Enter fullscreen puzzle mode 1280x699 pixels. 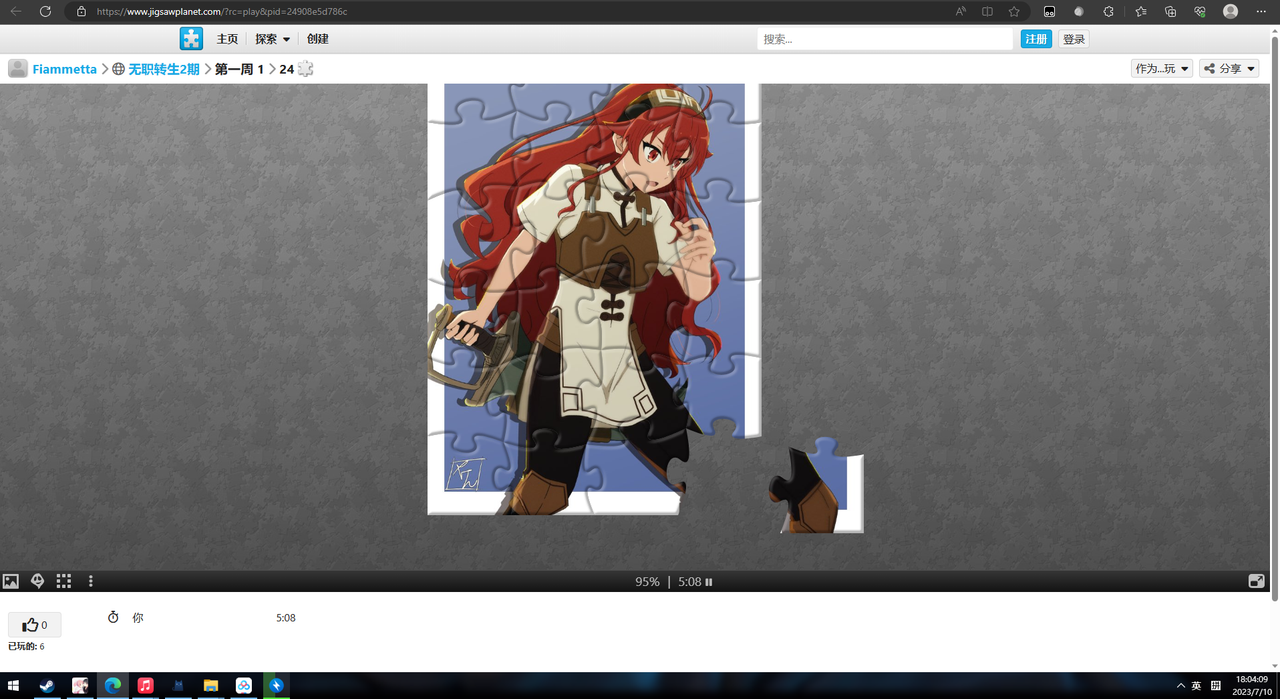[x=1257, y=581]
